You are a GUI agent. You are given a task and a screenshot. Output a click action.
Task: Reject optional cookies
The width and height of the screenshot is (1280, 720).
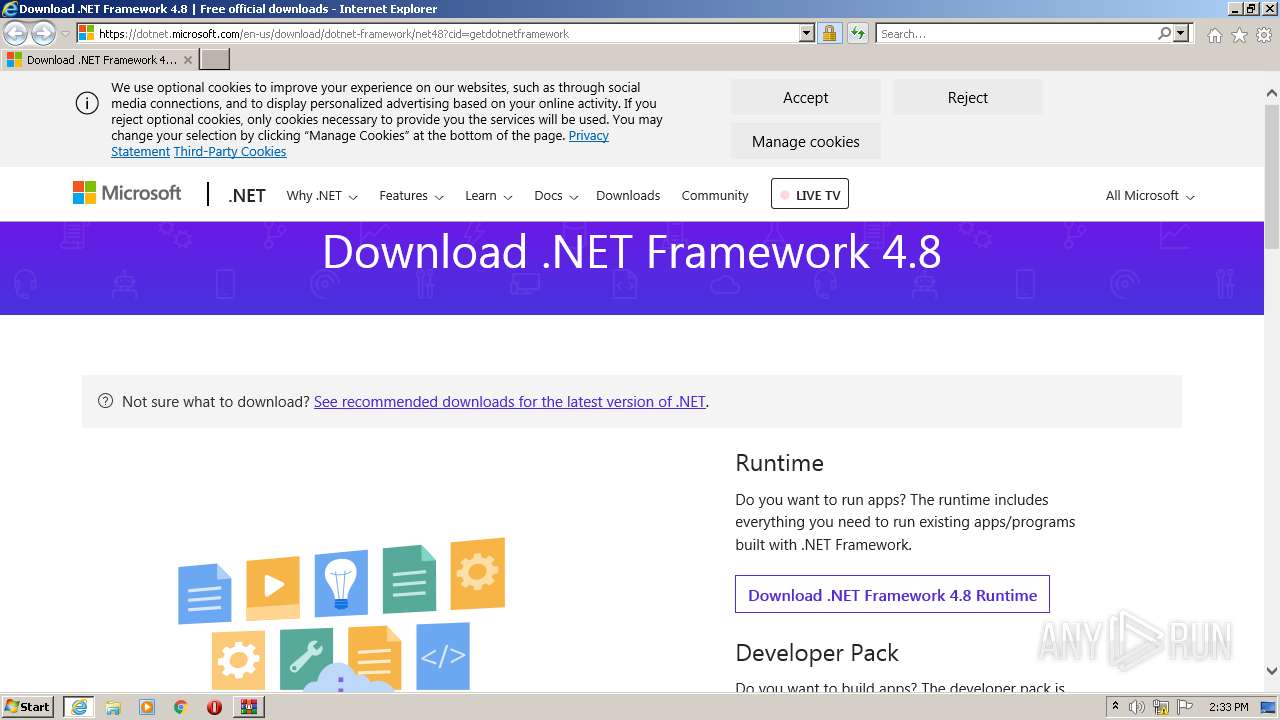click(x=967, y=97)
